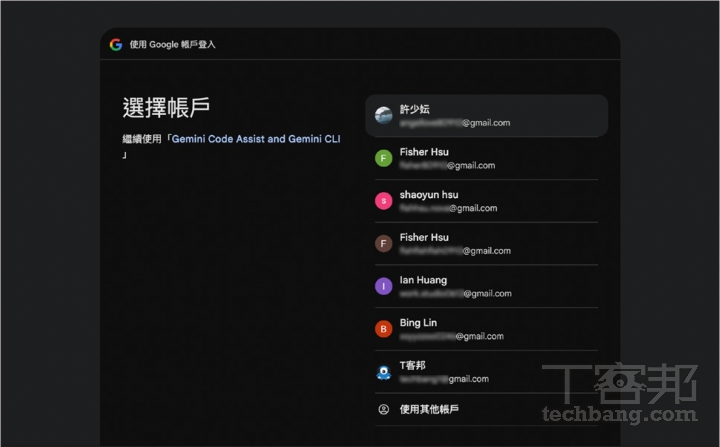Select the 許少耘 account profile photo
The height and width of the screenshot is (447, 720).
point(383,115)
